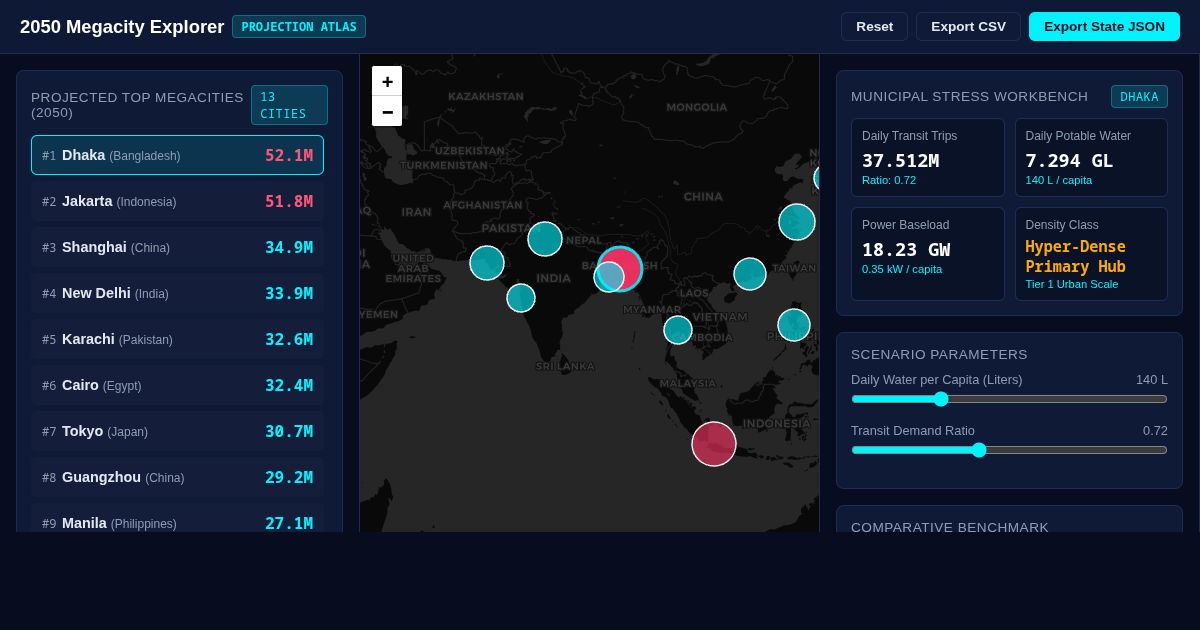
Task: Choose Cairo (Egypt) from the list
Action: pos(177,385)
